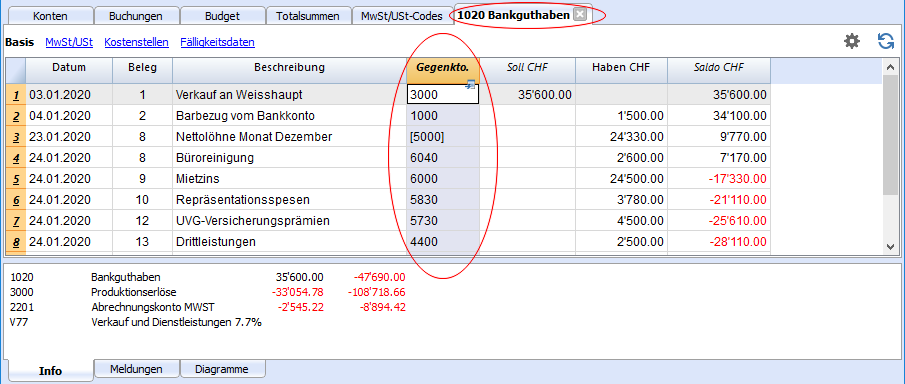Click the red Saldo value -17'330.00
This screenshot has width=905, height=384.
click(719, 178)
